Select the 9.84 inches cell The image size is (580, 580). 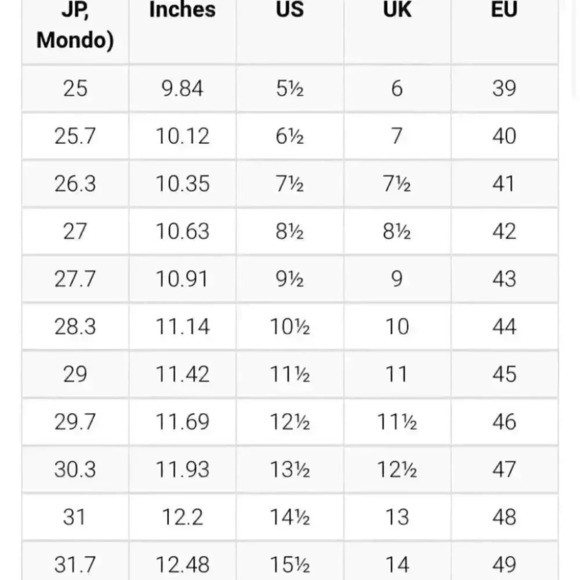[182, 88]
